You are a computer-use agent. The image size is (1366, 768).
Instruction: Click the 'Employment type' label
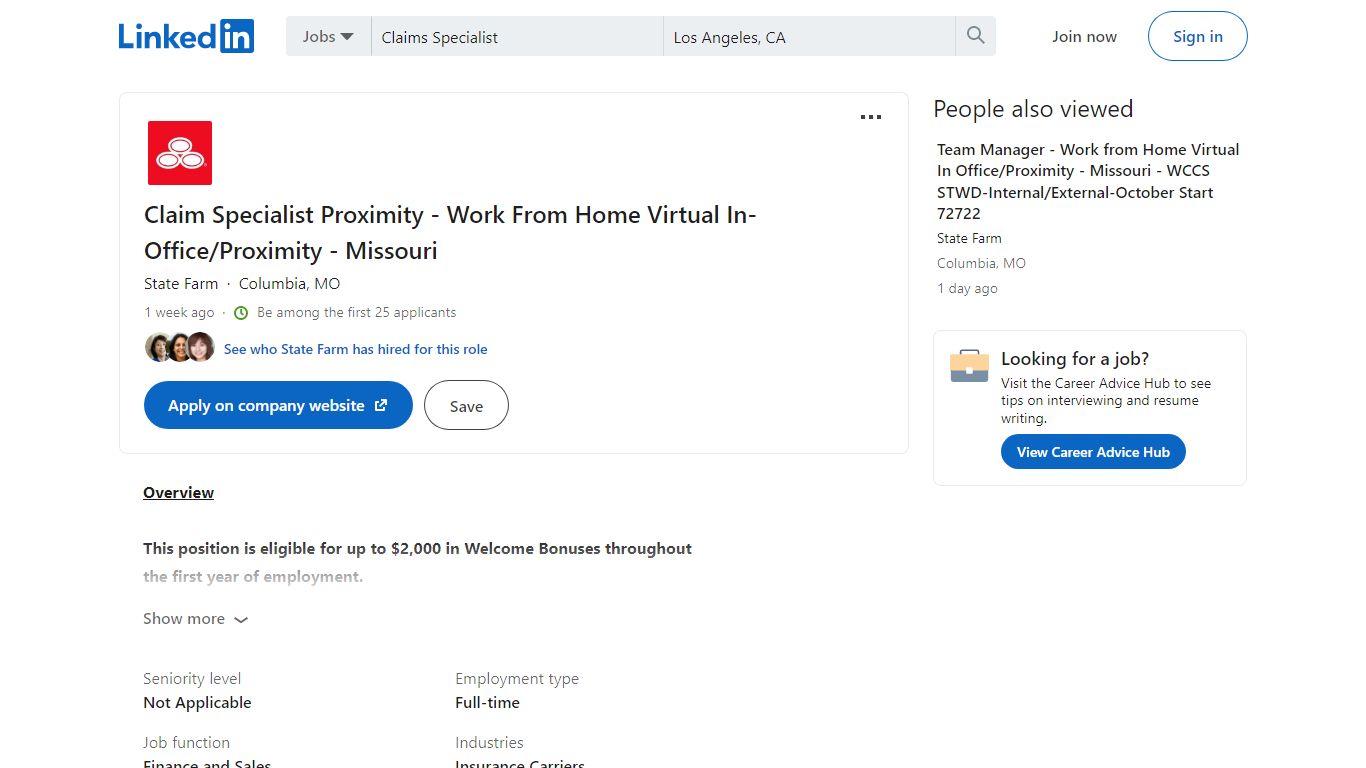coord(517,679)
